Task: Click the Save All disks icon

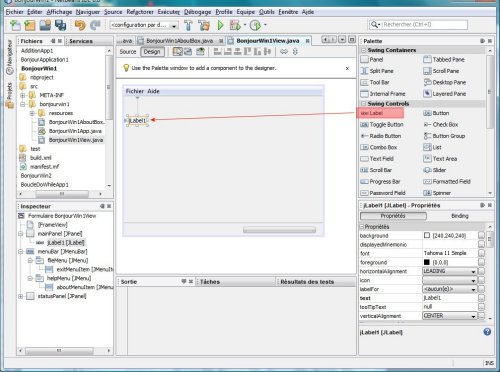Action: [60, 25]
